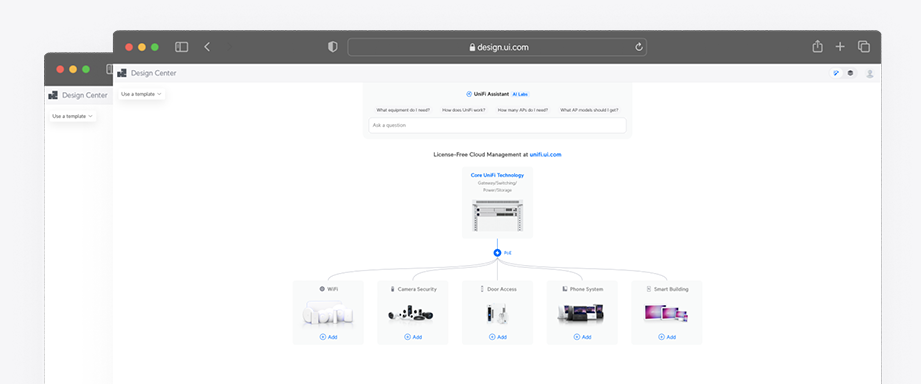Image resolution: width=921 pixels, height=384 pixels.
Task: Click the 'Ask a question' input field
Action: (497, 125)
